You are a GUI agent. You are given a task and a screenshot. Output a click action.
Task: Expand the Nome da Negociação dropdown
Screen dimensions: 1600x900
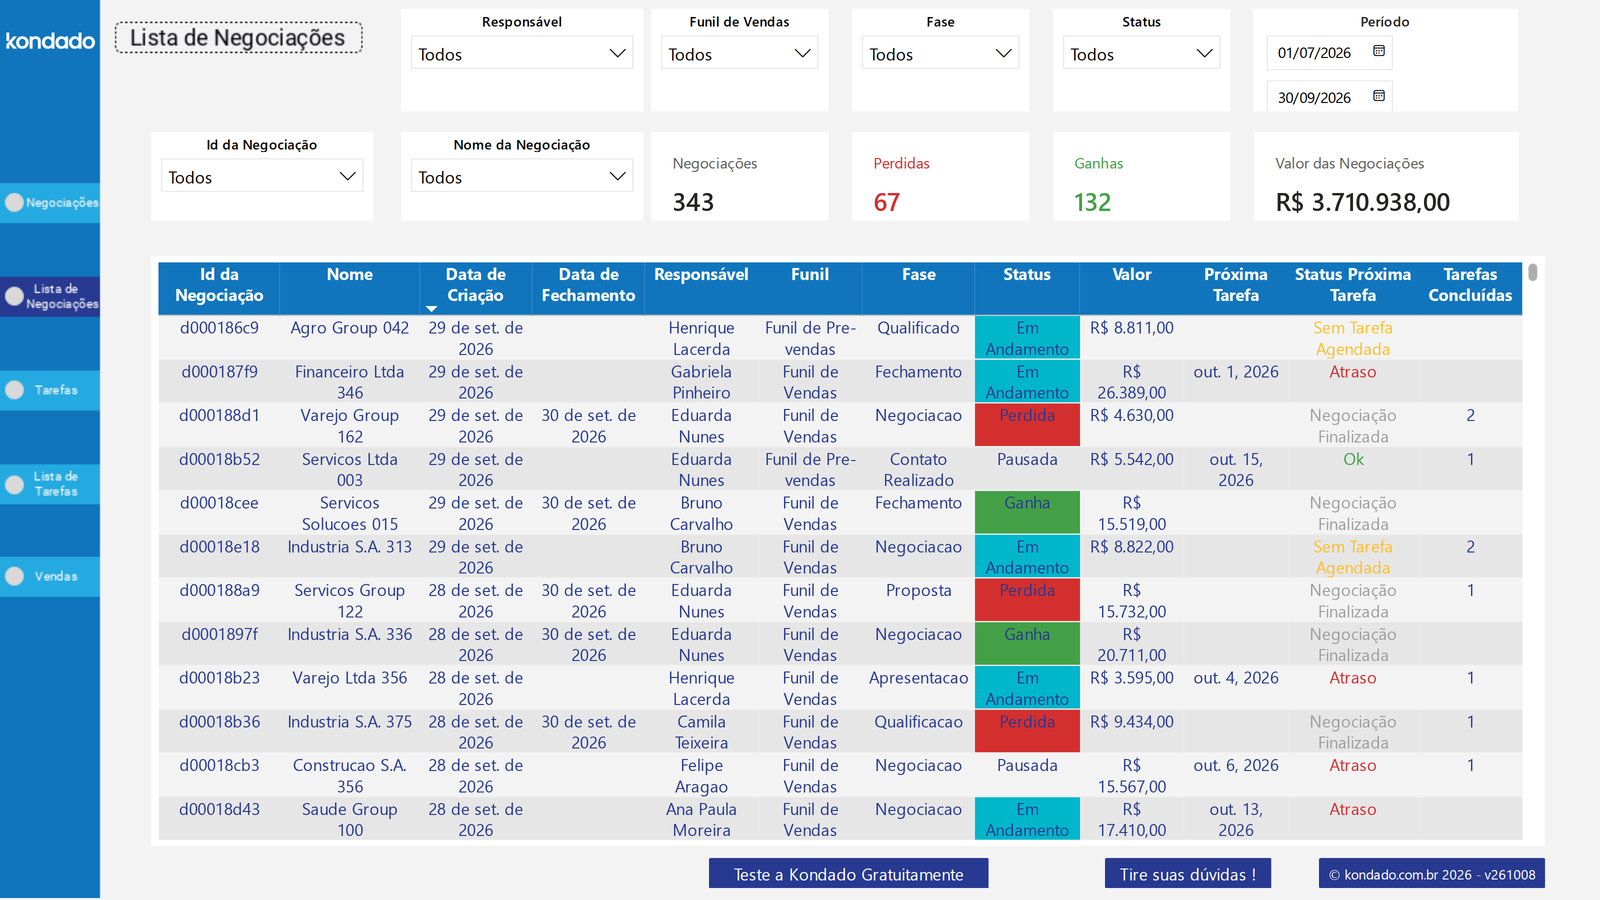tap(522, 176)
